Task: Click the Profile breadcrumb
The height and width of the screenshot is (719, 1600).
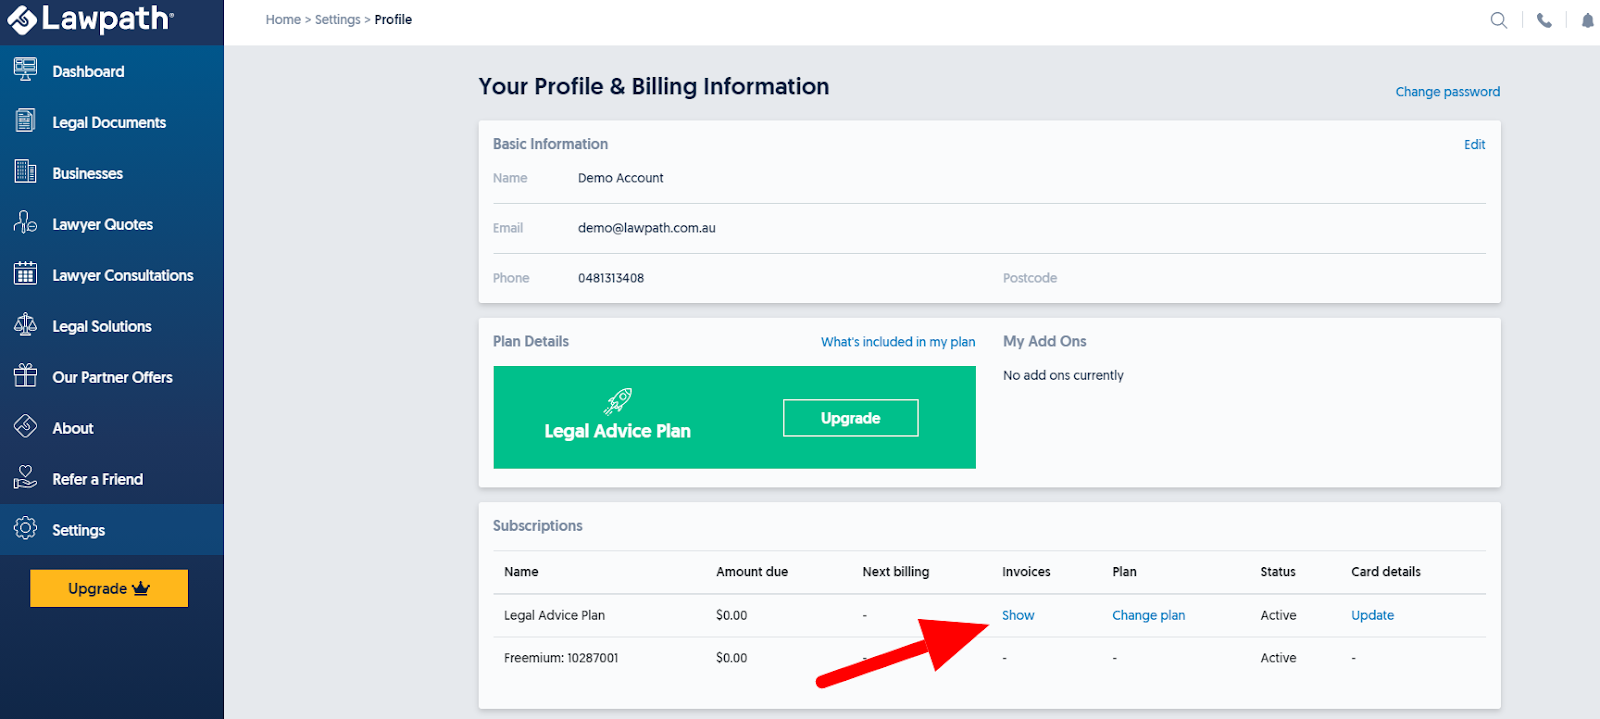Action: tap(393, 19)
